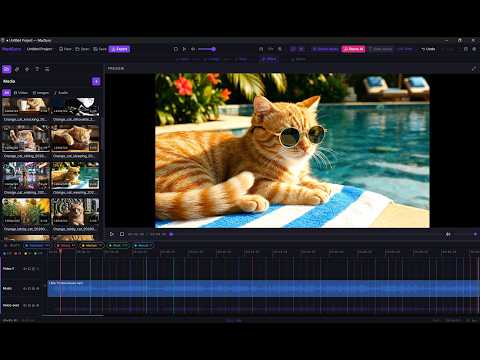This screenshot has width=480, height=360.
Task: Click the Open button in the top toolbar
Action: click(82, 49)
